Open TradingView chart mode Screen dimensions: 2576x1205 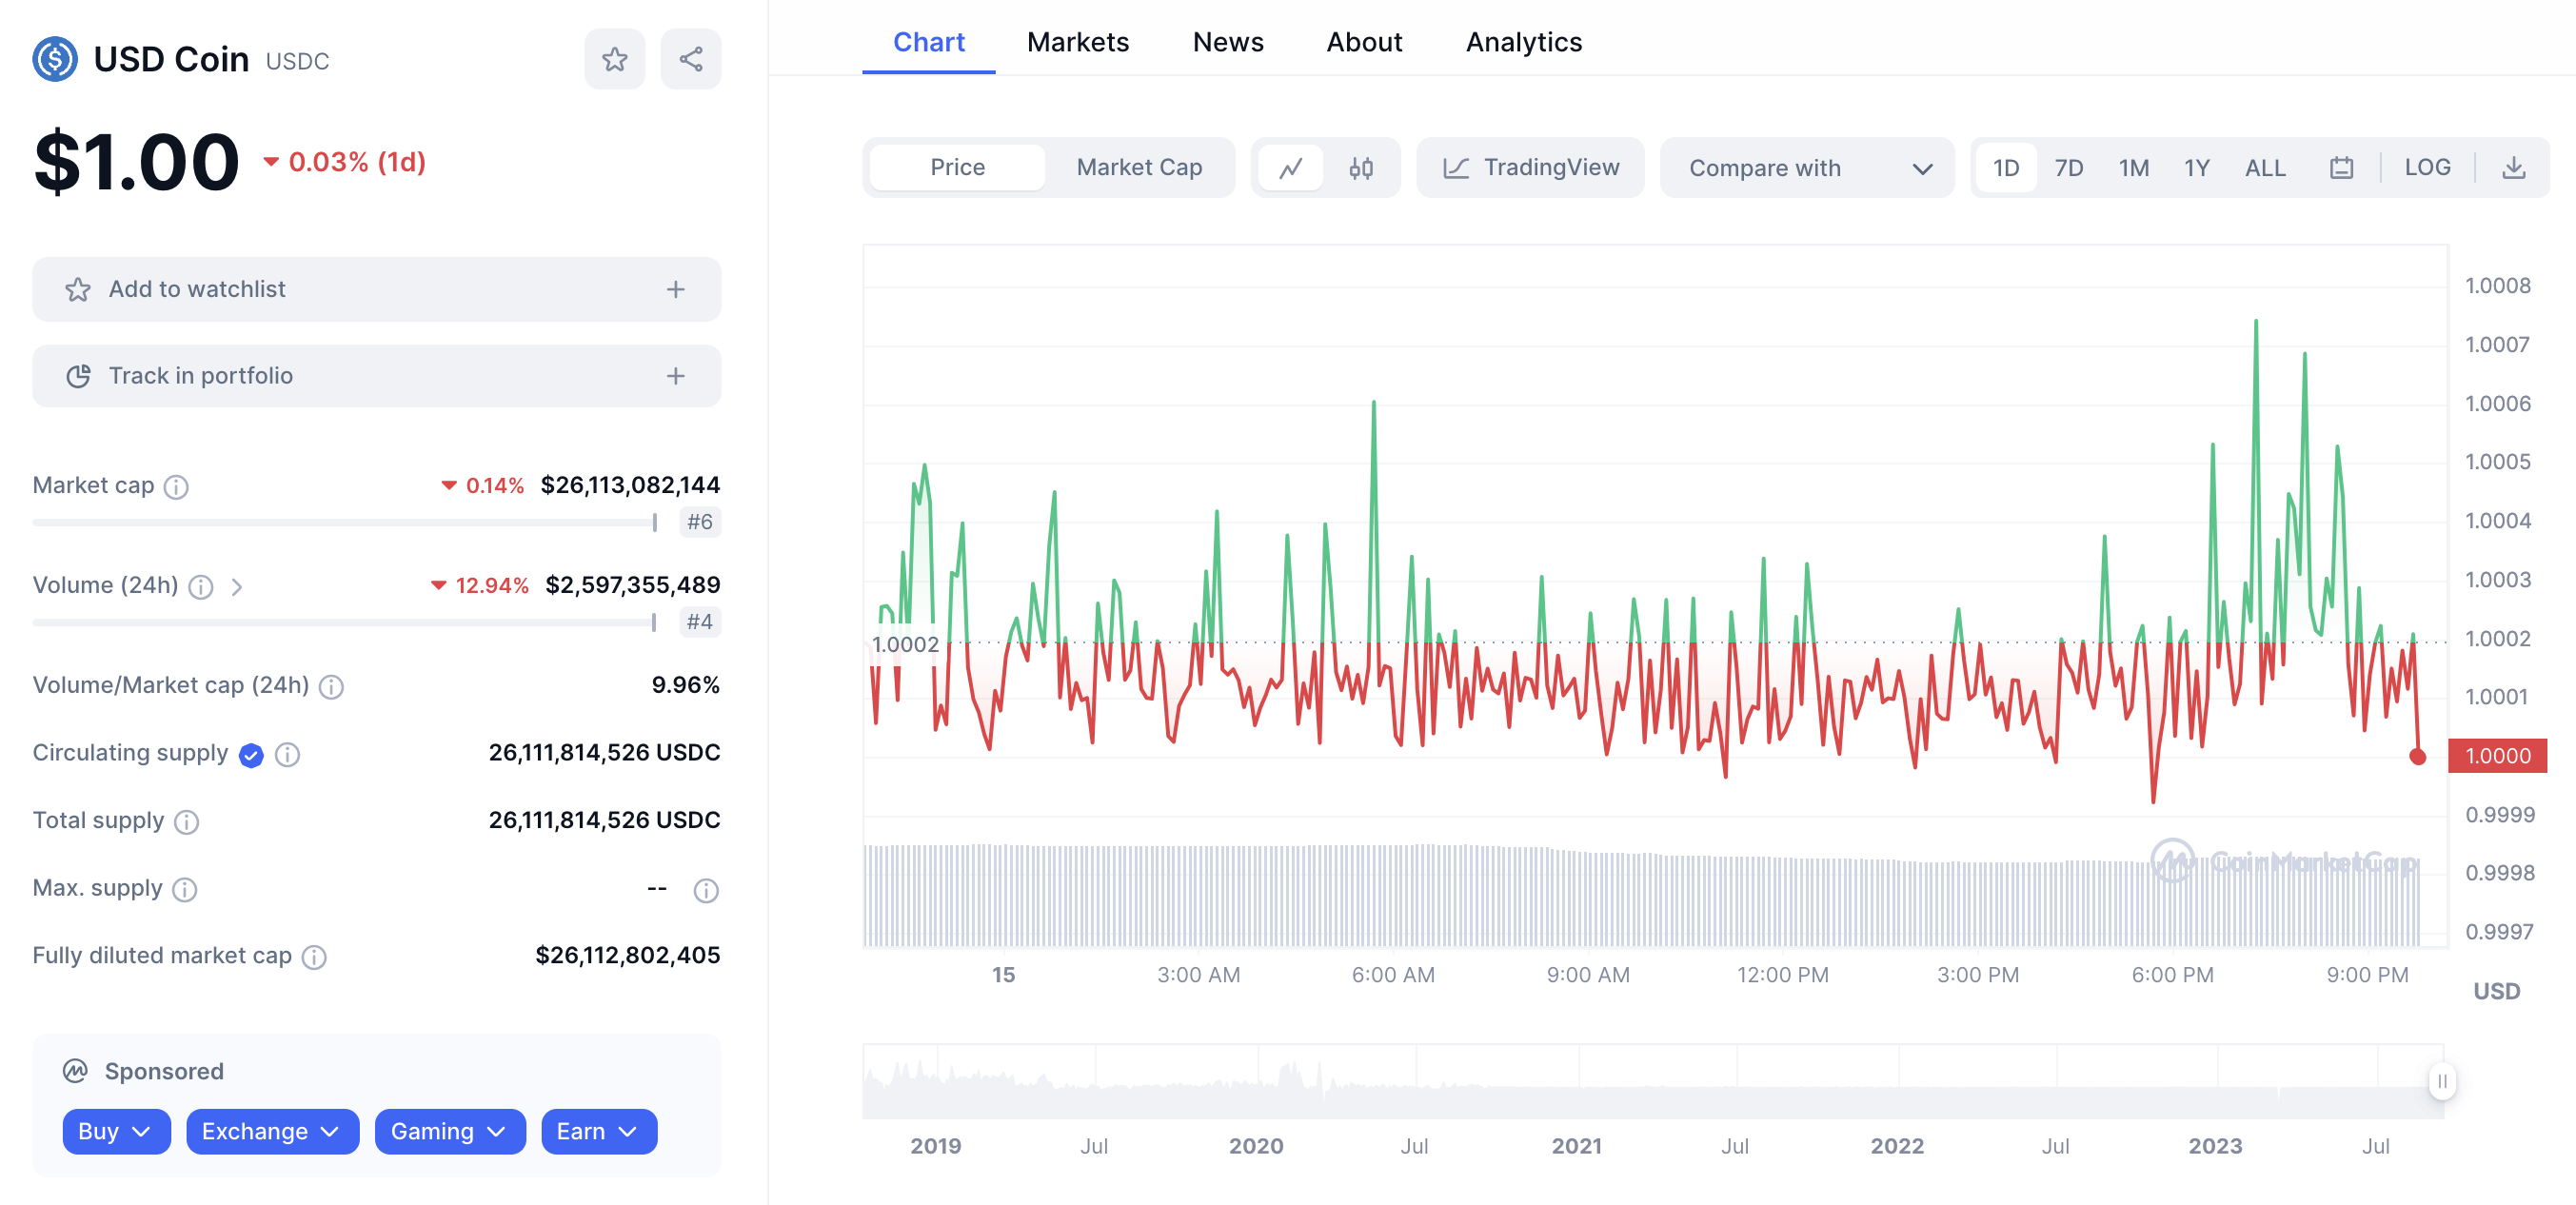[x=1530, y=168]
